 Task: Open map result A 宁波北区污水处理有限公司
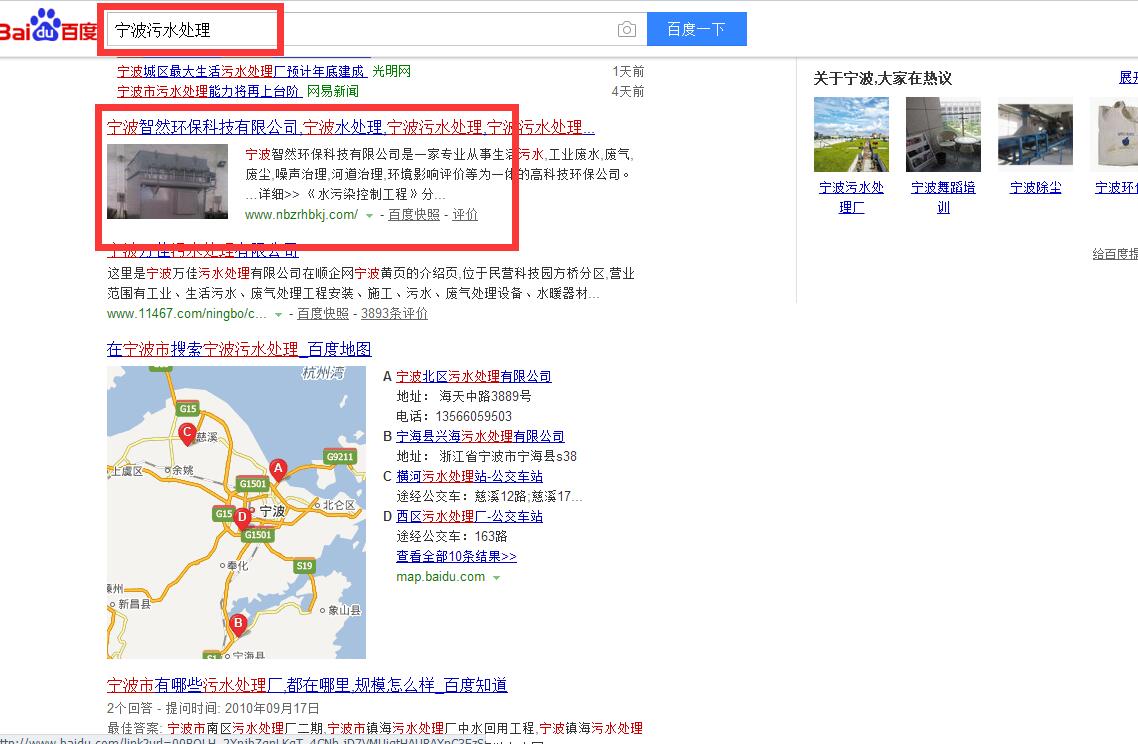(474, 377)
